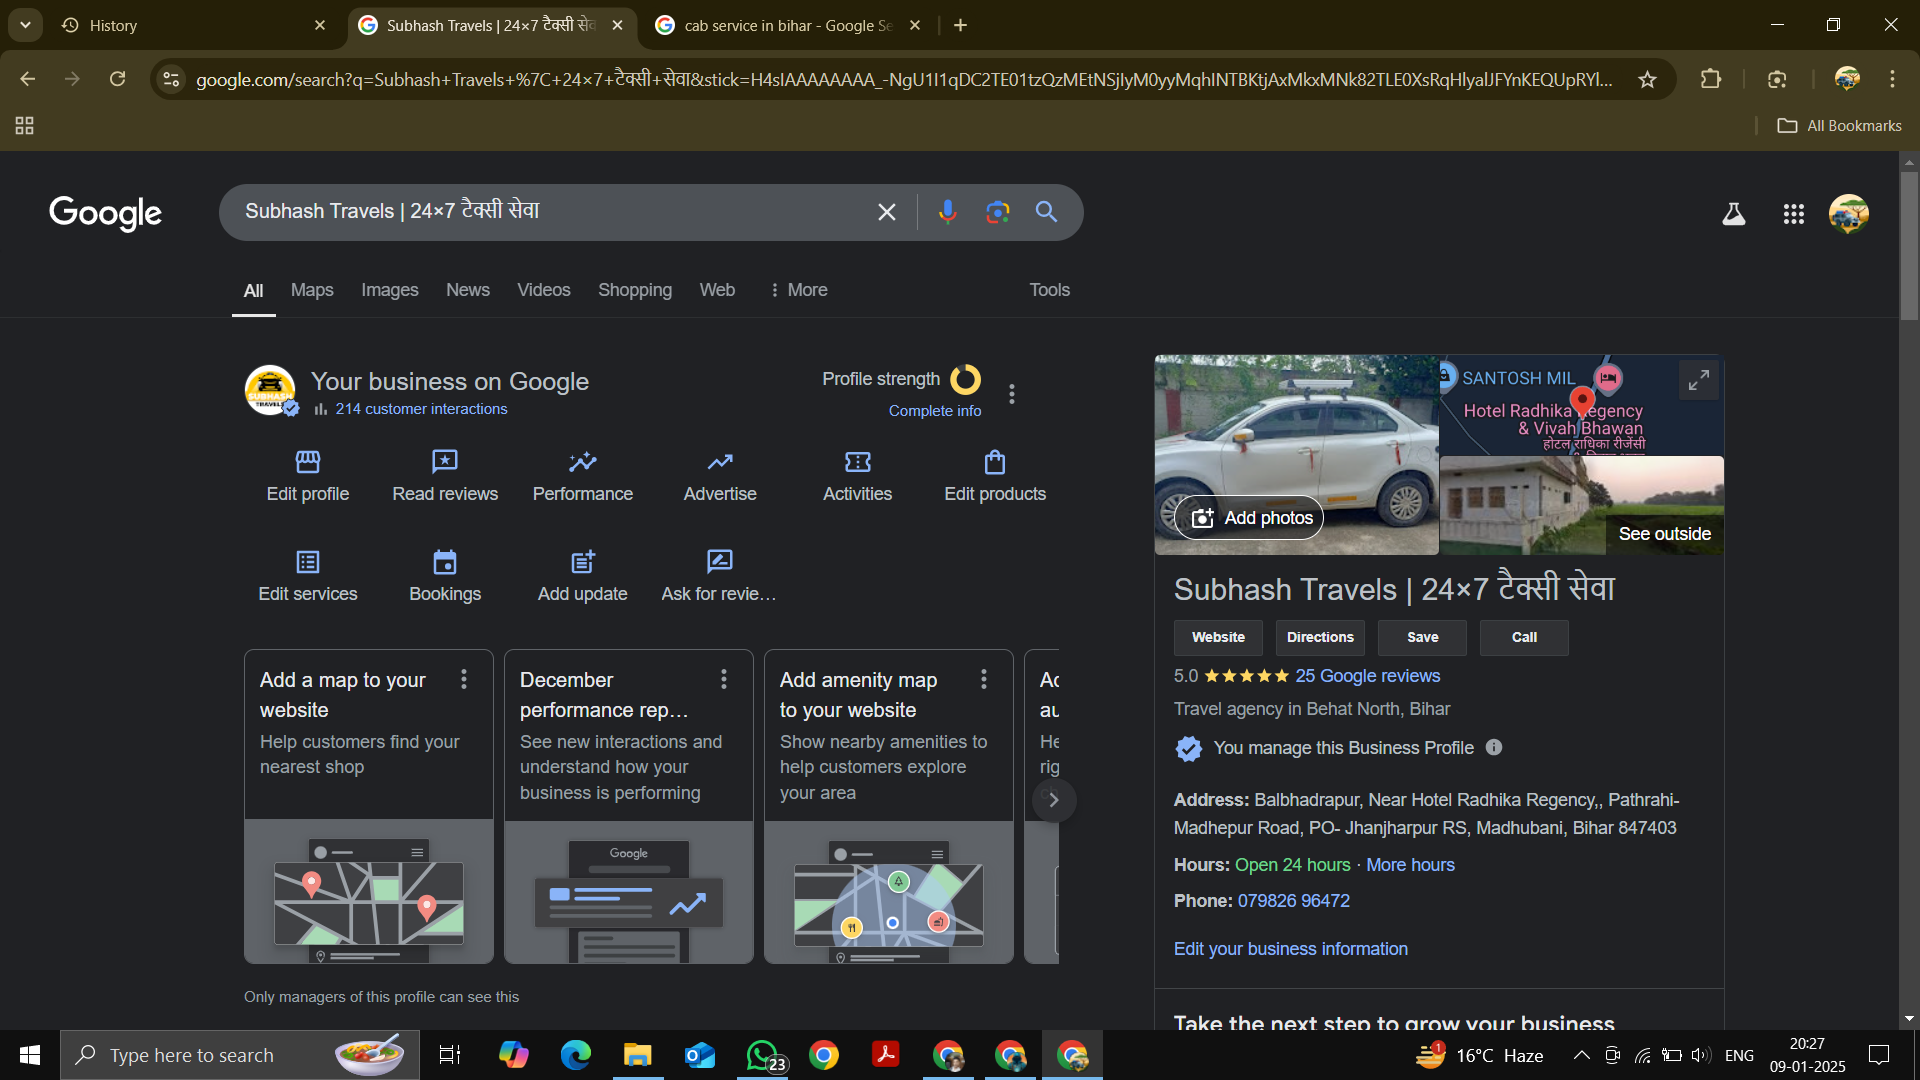Open Bookings
This screenshot has width=1920, height=1080.
[445, 576]
